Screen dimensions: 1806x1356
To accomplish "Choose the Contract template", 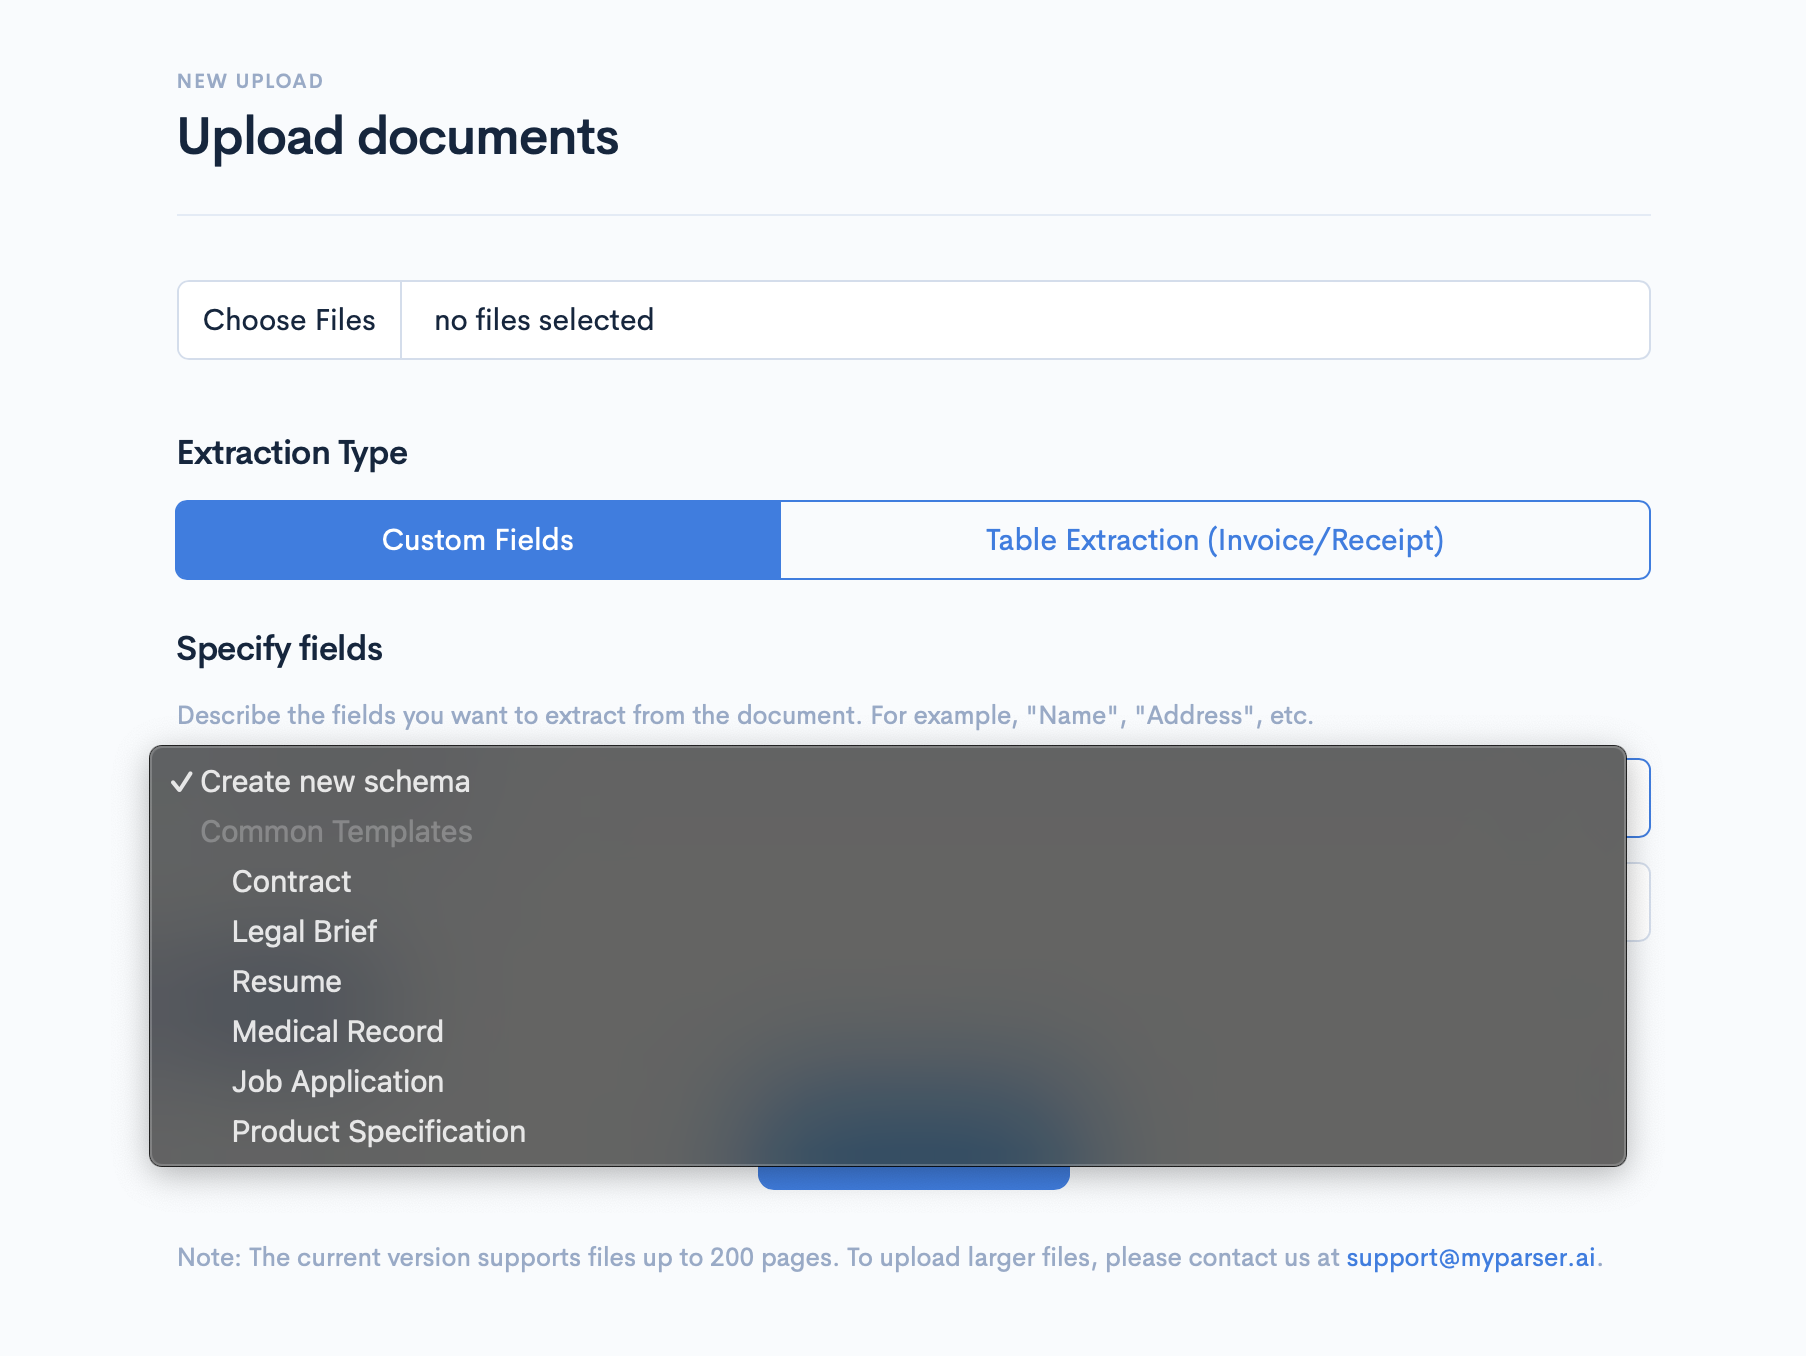I will click(x=888, y=881).
